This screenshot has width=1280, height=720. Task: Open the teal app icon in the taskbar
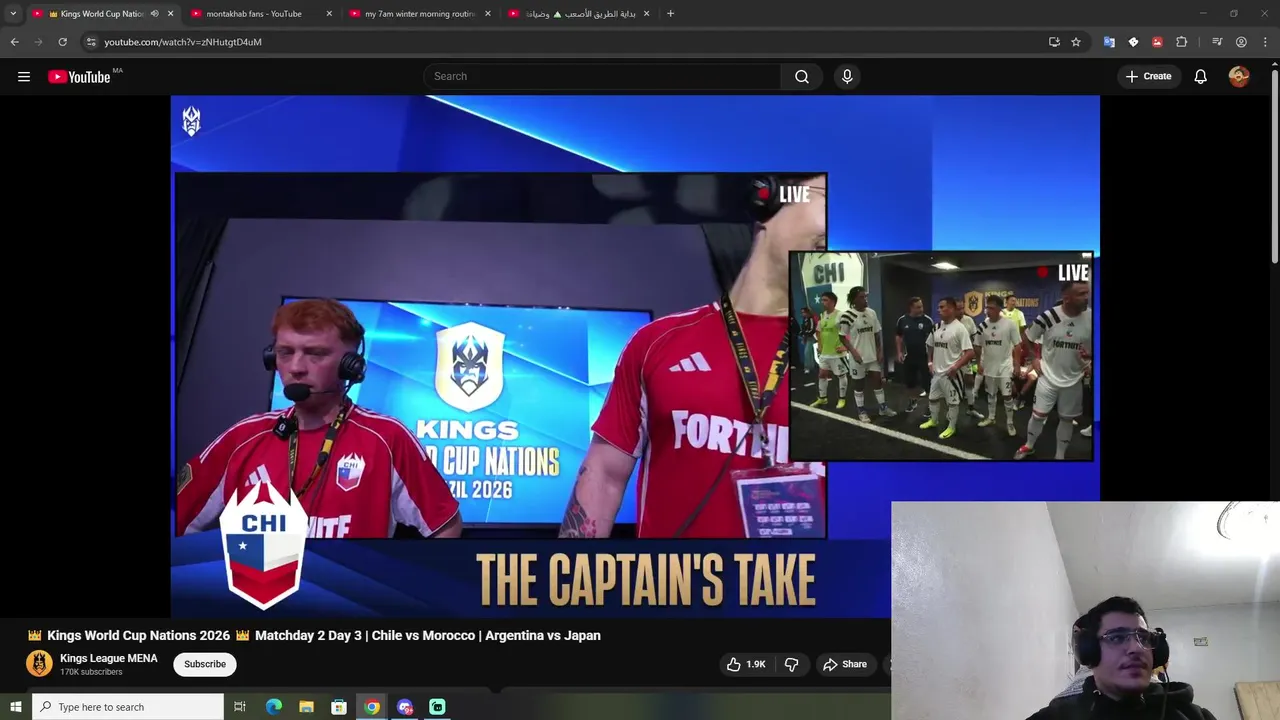click(x=437, y=707)
